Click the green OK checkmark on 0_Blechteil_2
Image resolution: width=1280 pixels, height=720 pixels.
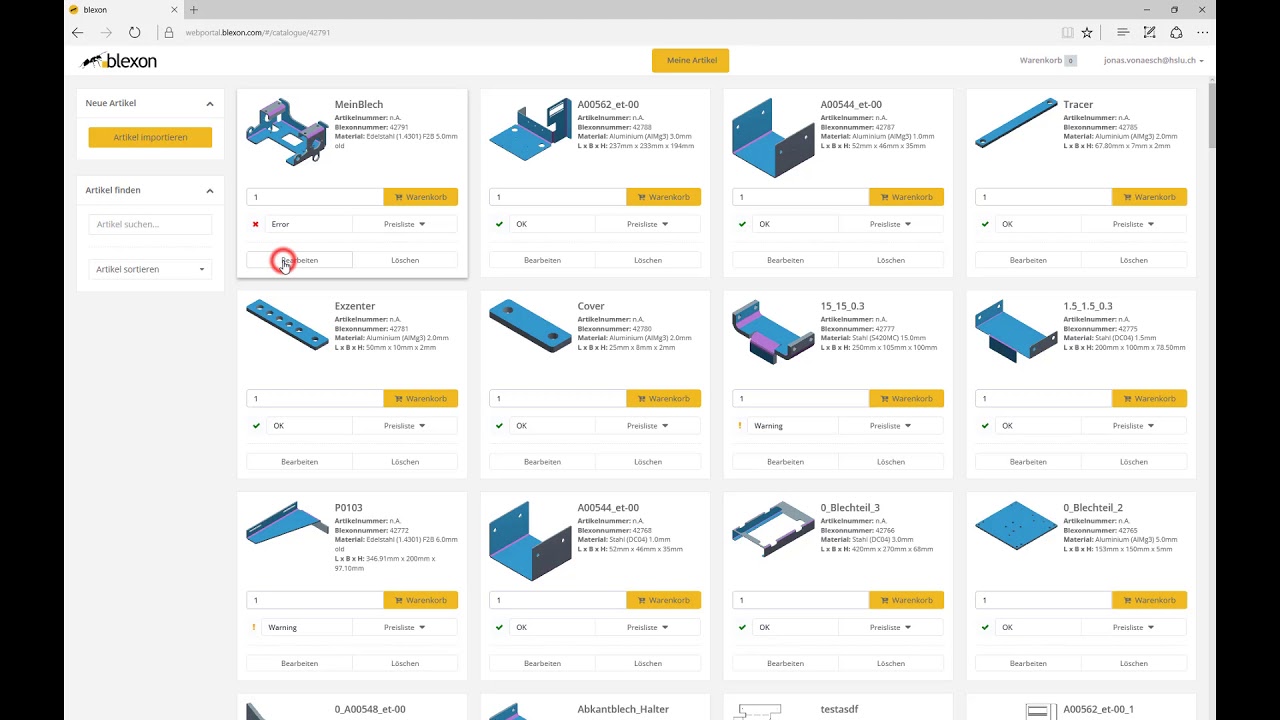pyautogui.click(x=985, y=628)
